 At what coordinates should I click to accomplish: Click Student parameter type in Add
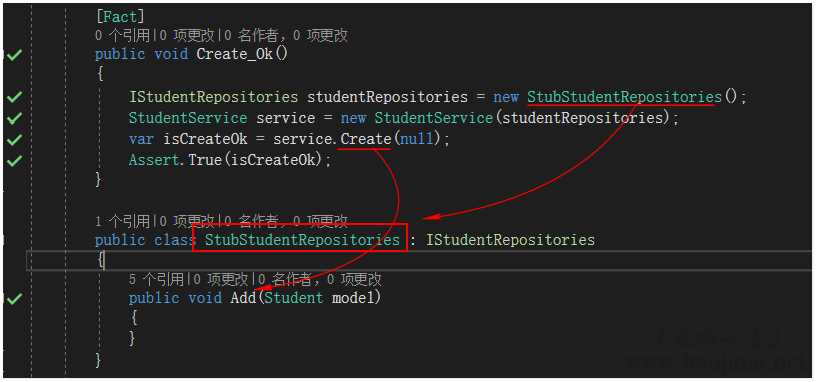[294, 299]
